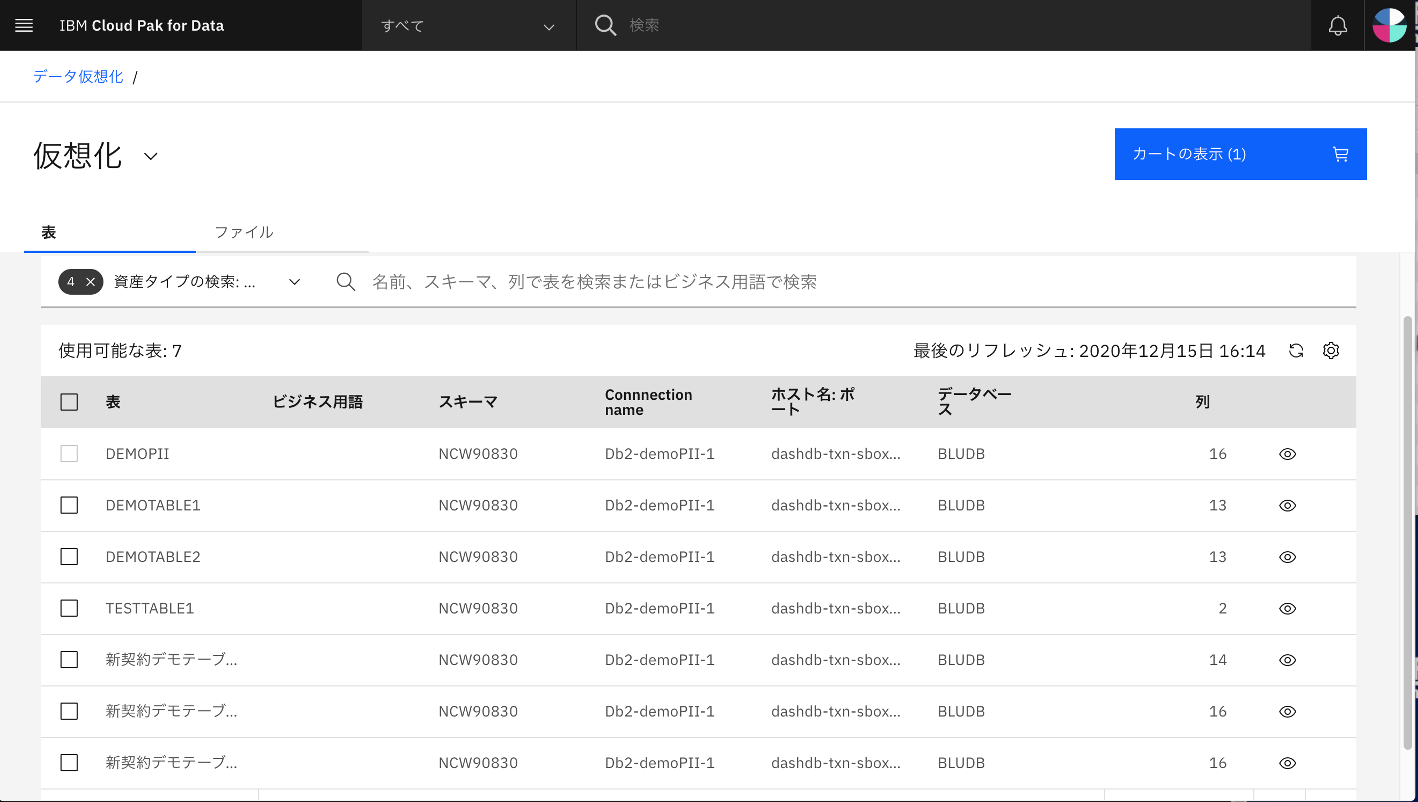Select the 表 tab
This screenshot has width=1418, height=802.
click(49, 231)
